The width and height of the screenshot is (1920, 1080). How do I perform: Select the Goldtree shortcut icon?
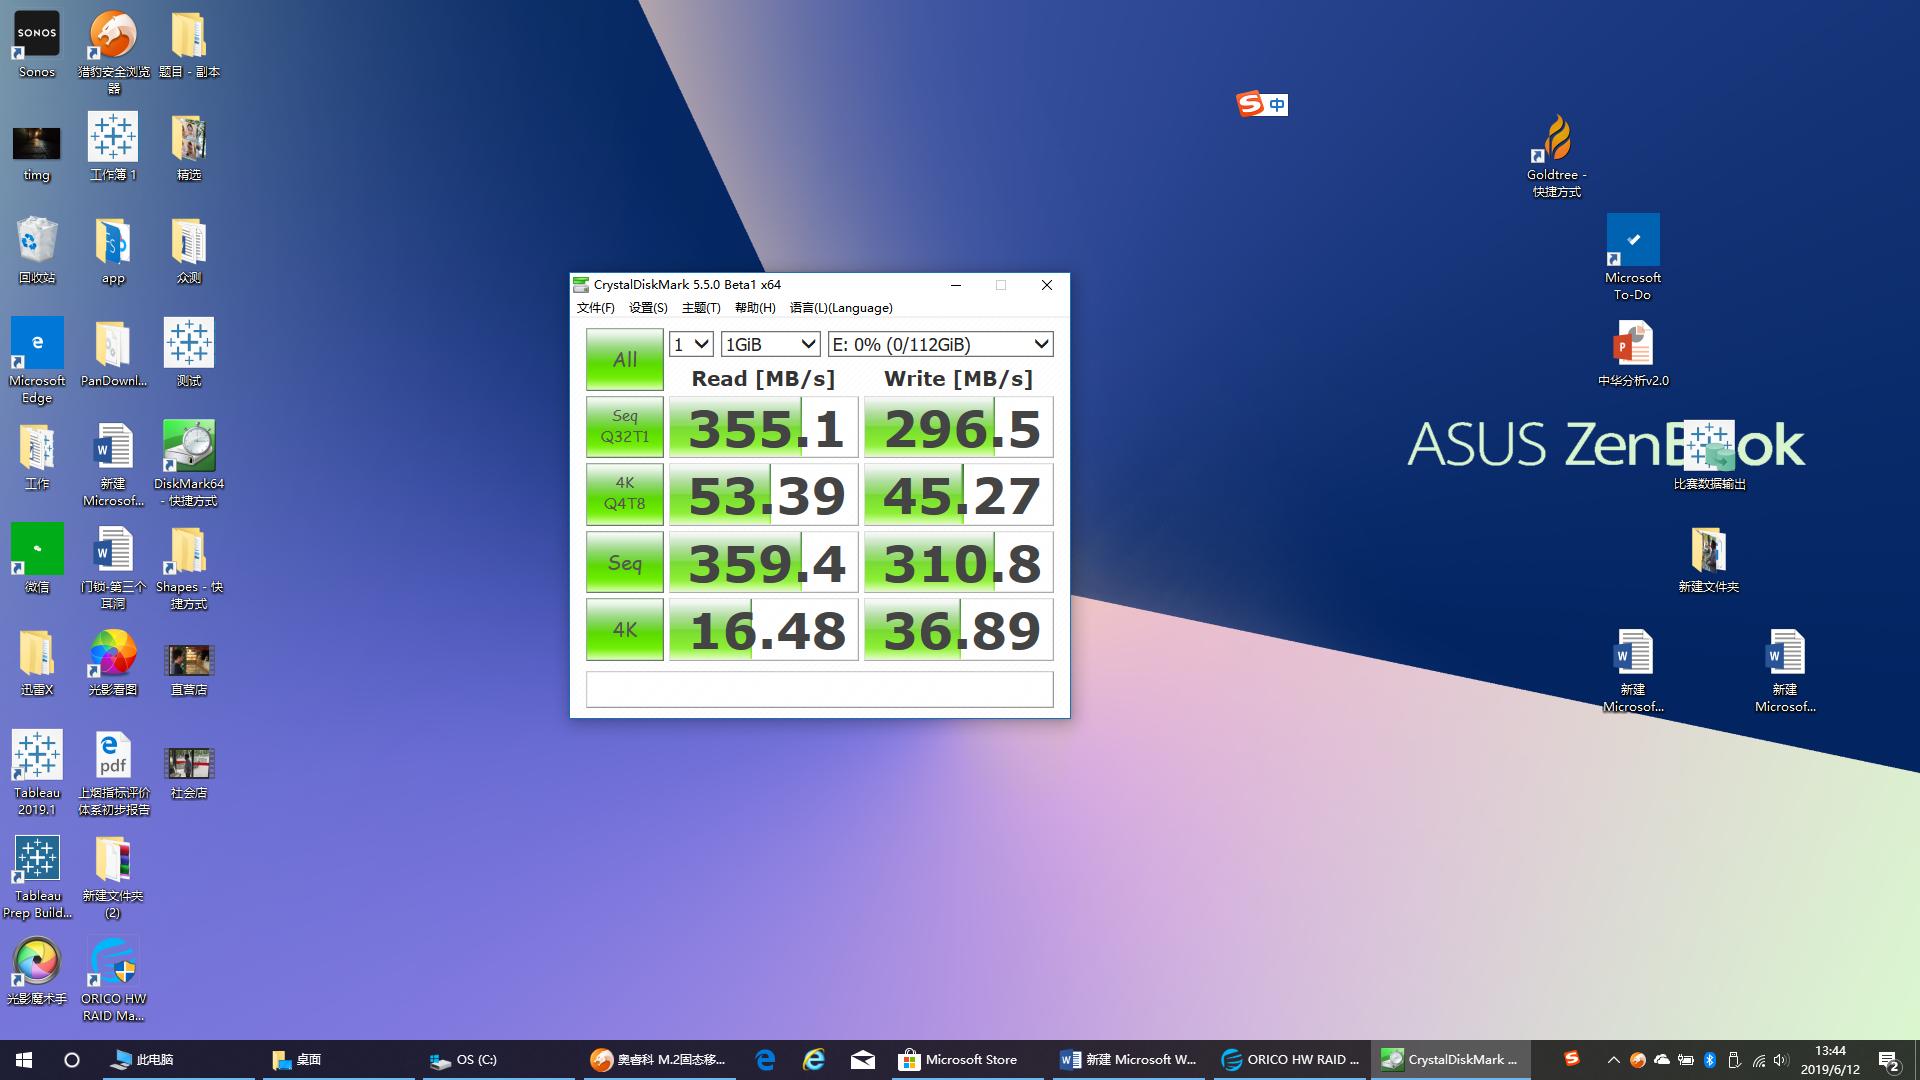1556,140
